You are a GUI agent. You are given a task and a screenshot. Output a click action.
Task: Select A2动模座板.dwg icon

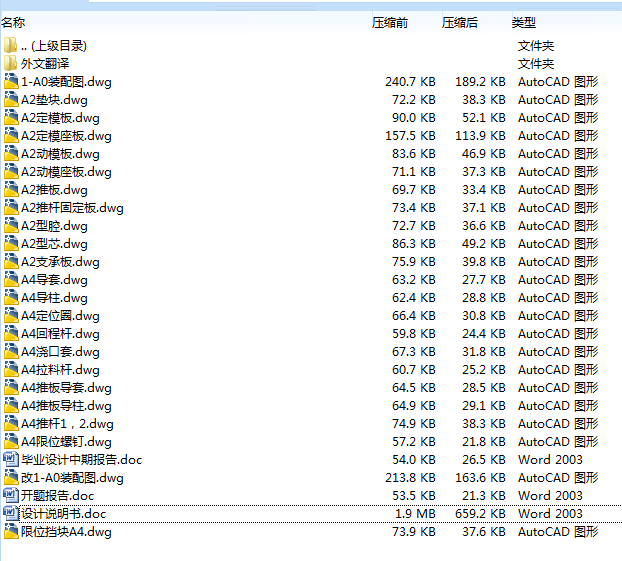point(11,171)
